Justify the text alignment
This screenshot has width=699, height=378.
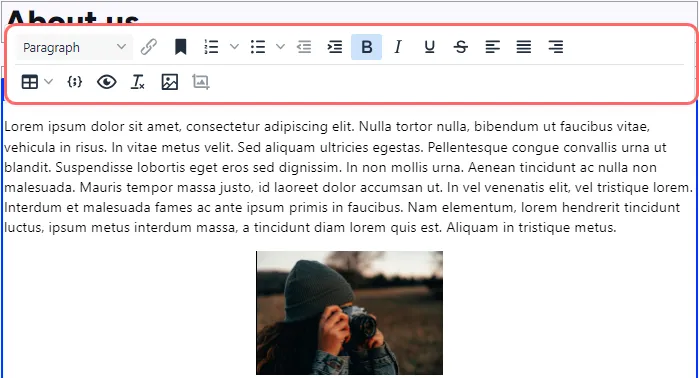click(x=524, y=47)
